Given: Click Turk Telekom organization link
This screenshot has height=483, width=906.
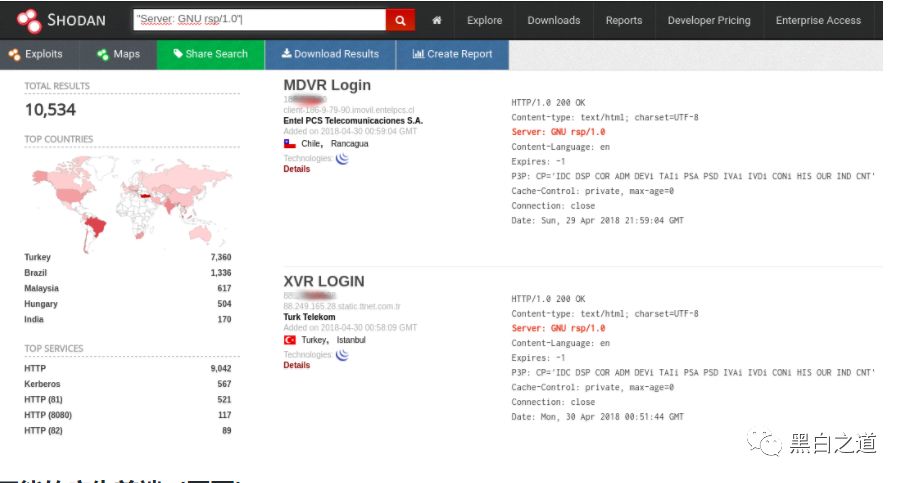Looking at the screenshot, I should point(309,317).
